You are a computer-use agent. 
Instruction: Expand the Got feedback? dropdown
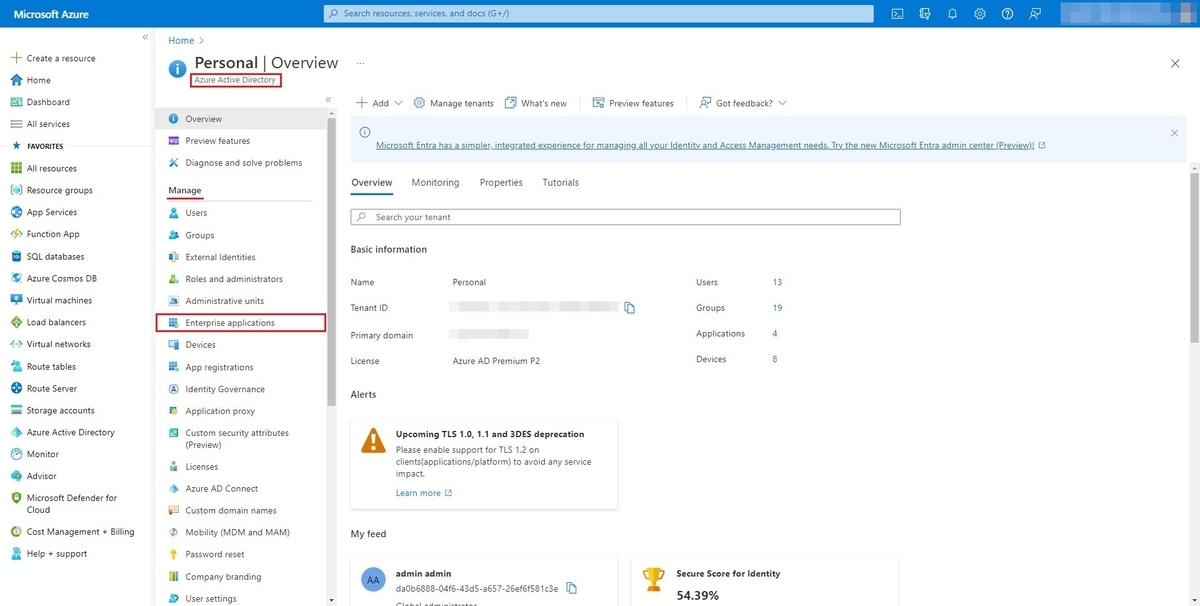click(x=742, y=103)
